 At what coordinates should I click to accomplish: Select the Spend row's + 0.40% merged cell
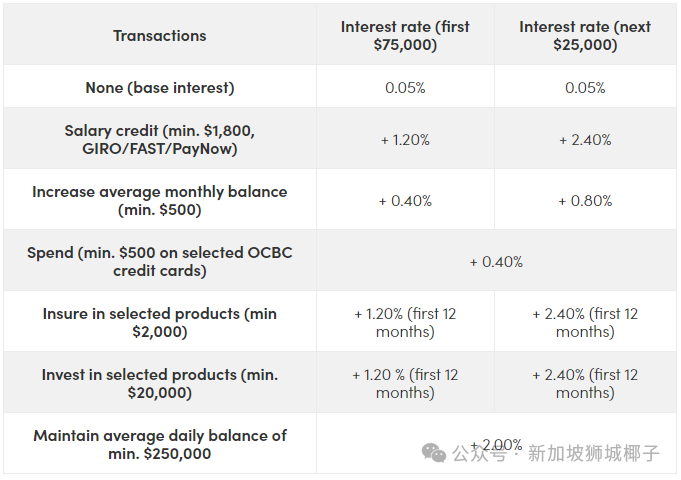pos(496,262)
